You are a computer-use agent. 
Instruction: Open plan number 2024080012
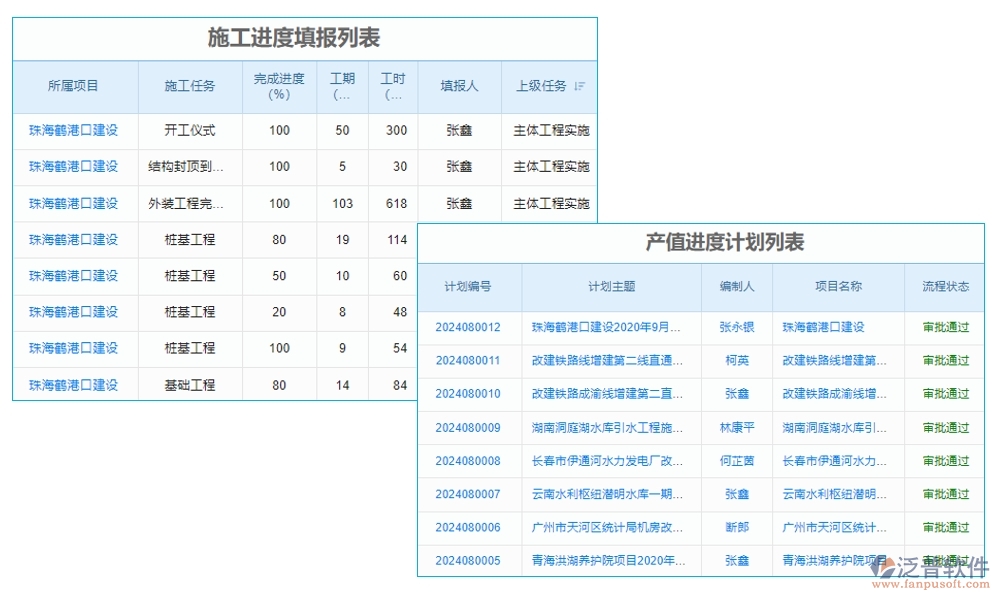[468, 327]
